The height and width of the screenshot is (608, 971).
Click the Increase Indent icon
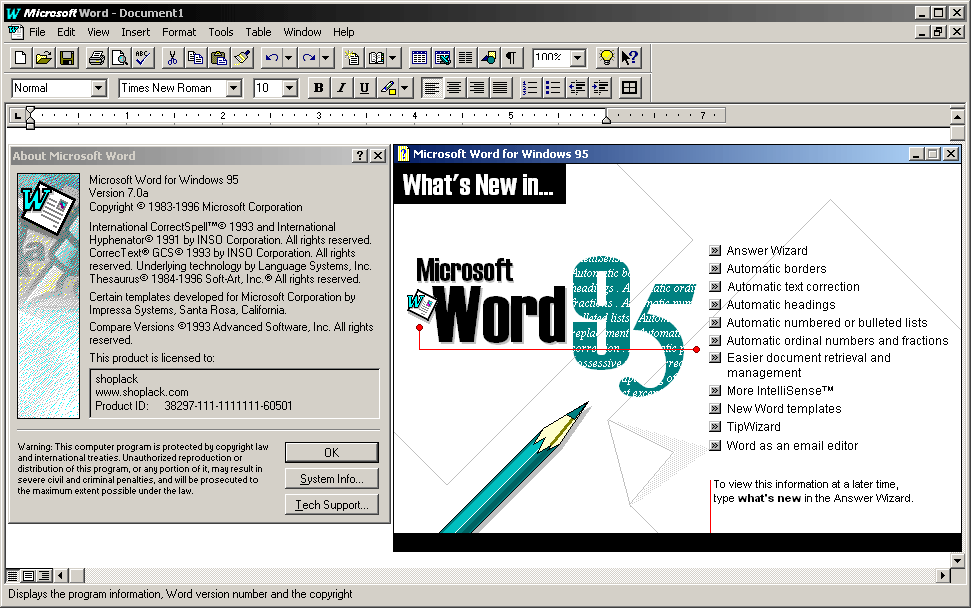(x=599, y=88)
